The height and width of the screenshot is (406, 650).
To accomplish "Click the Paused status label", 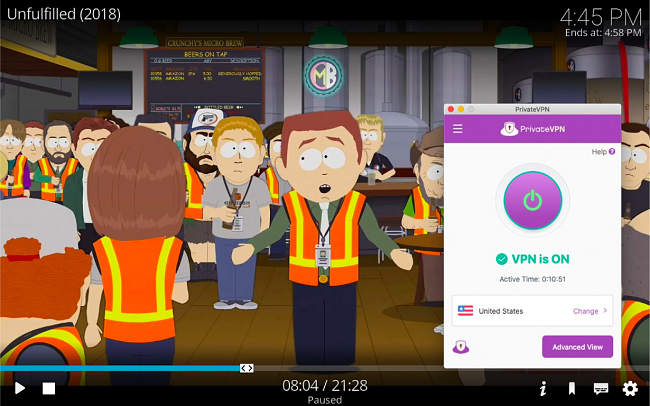I will (x=325, y=400).
